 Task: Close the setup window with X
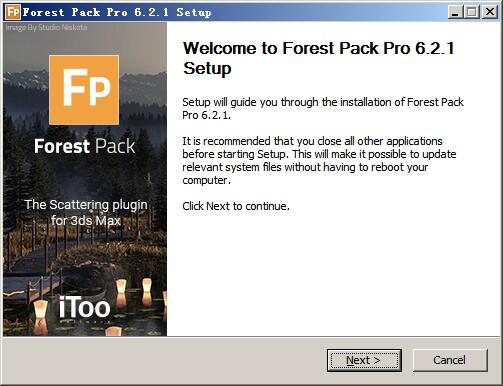click(490, 12)
